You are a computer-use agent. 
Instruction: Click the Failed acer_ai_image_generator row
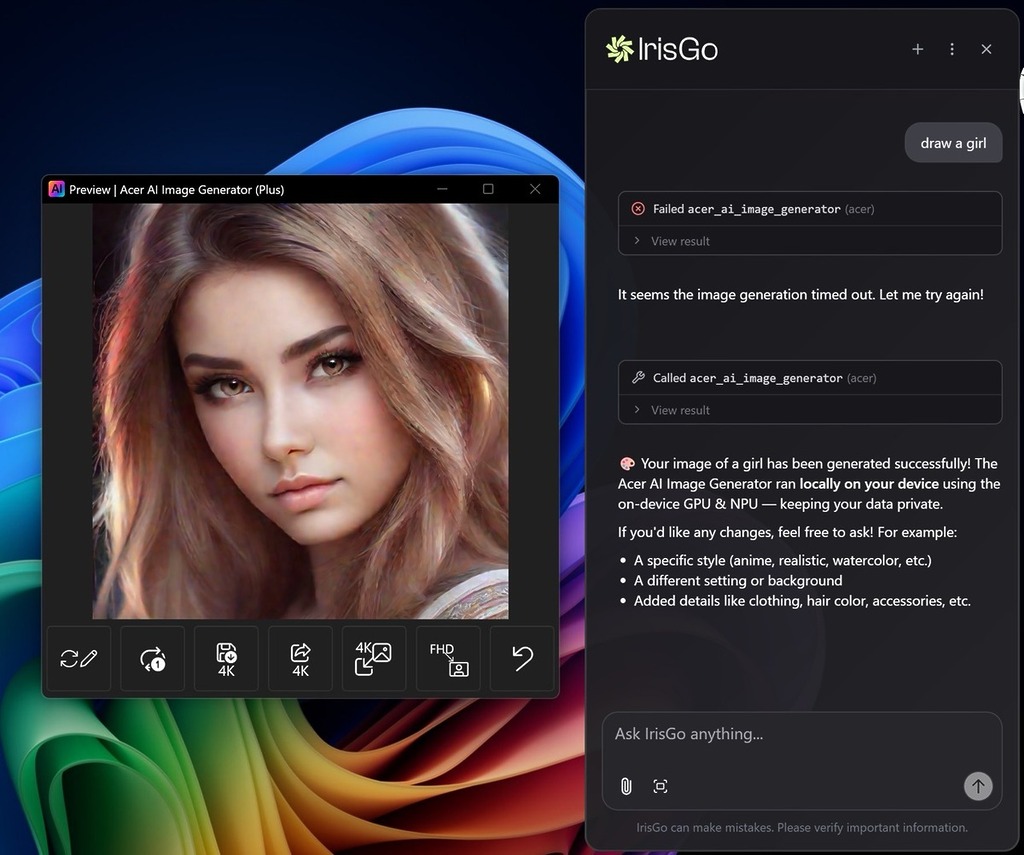810,209
